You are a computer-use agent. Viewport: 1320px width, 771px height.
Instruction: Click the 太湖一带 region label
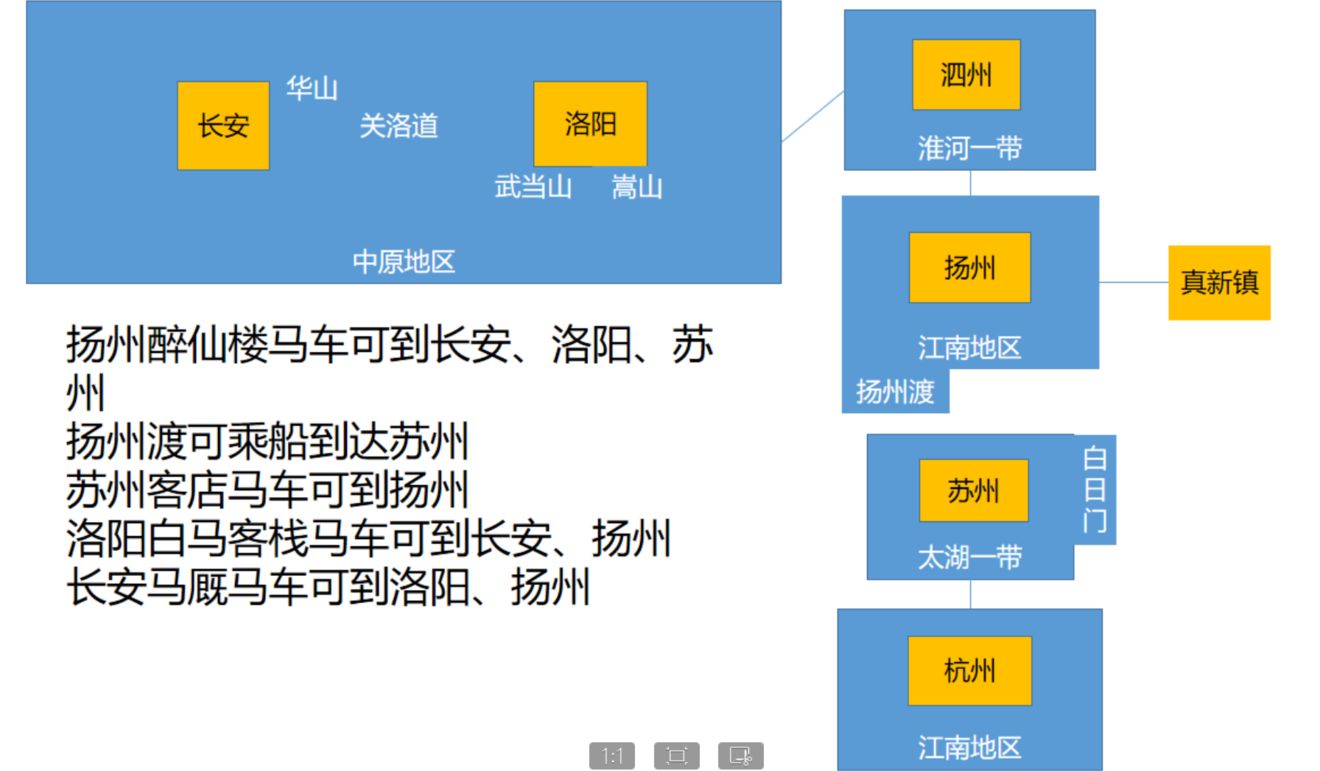[x=969, y=558]
